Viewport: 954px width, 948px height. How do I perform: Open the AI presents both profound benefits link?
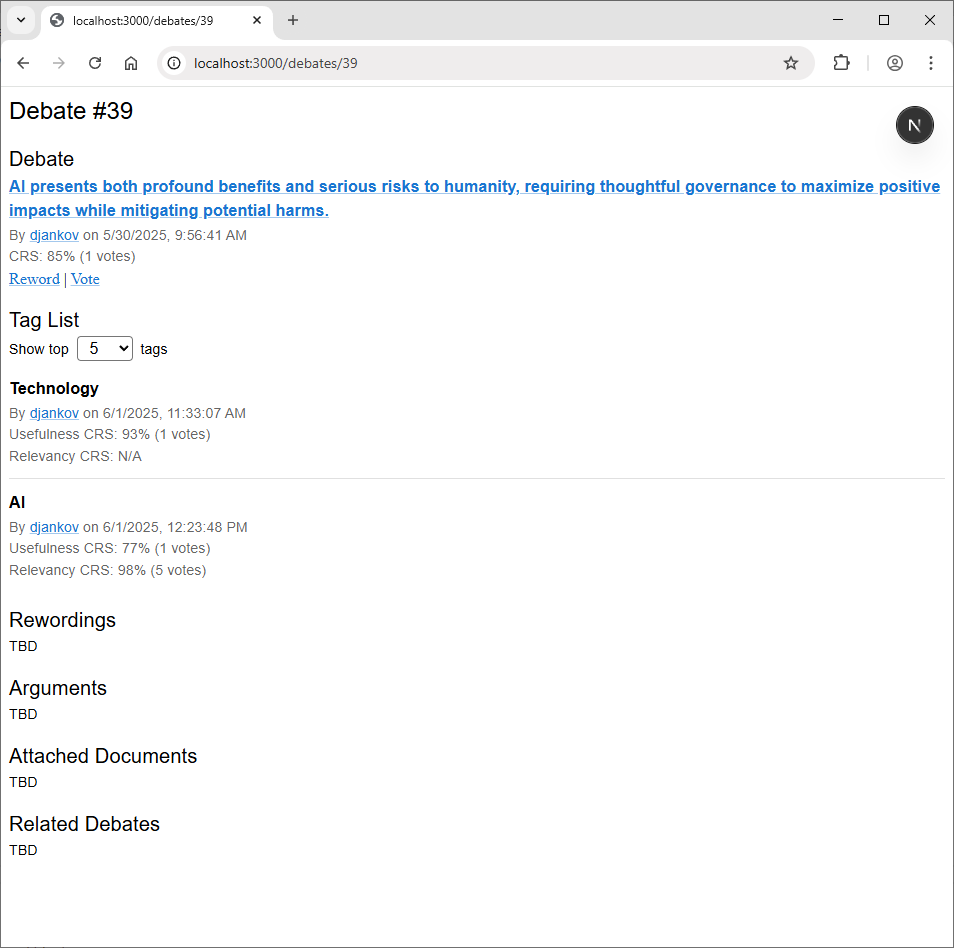click(x=474, y=198)
